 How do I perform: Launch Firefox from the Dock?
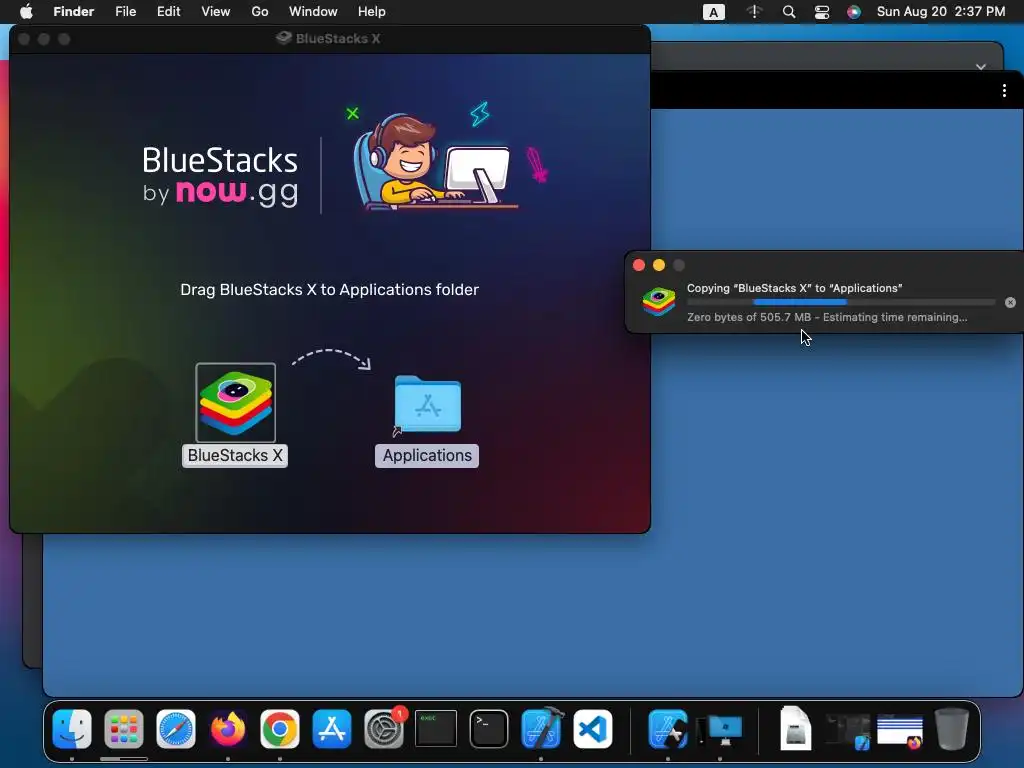(x=228, y=729)
